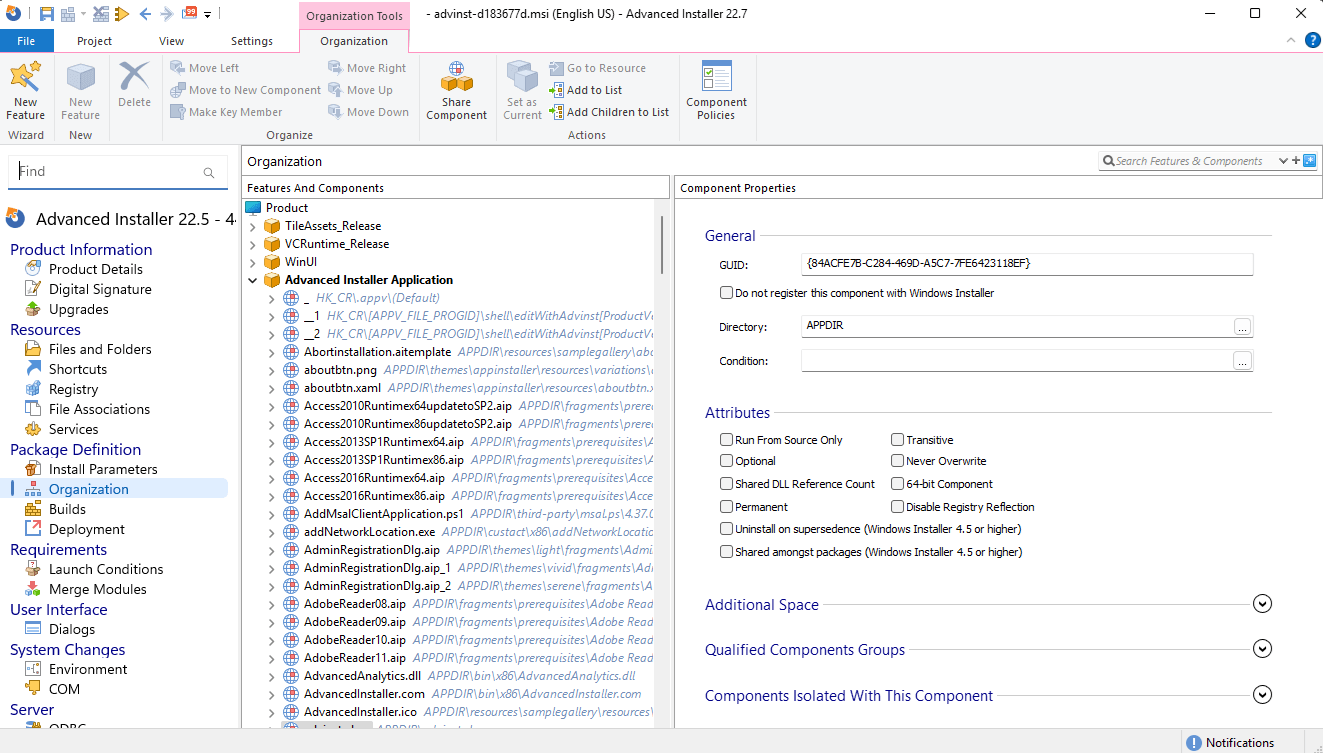The width and height of the screenshot is (1323, 753).
Task: Click the Add to List icon
Action: [x=557, y=90]
